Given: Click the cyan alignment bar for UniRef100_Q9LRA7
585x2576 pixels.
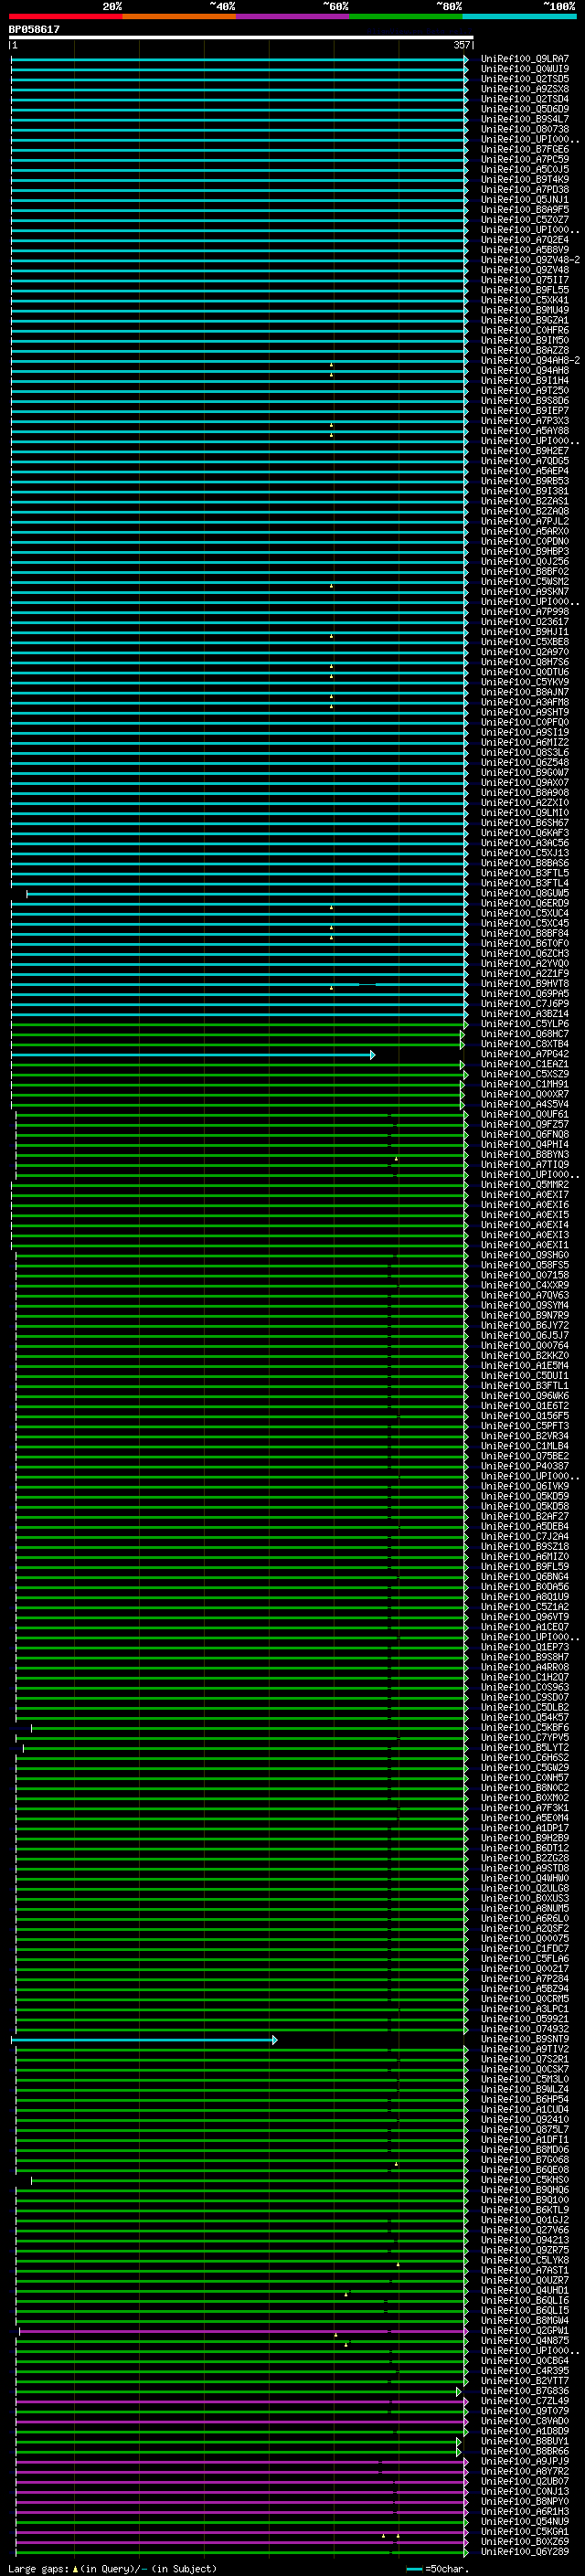Looking at the screenshot, I should tap(239, 59).
